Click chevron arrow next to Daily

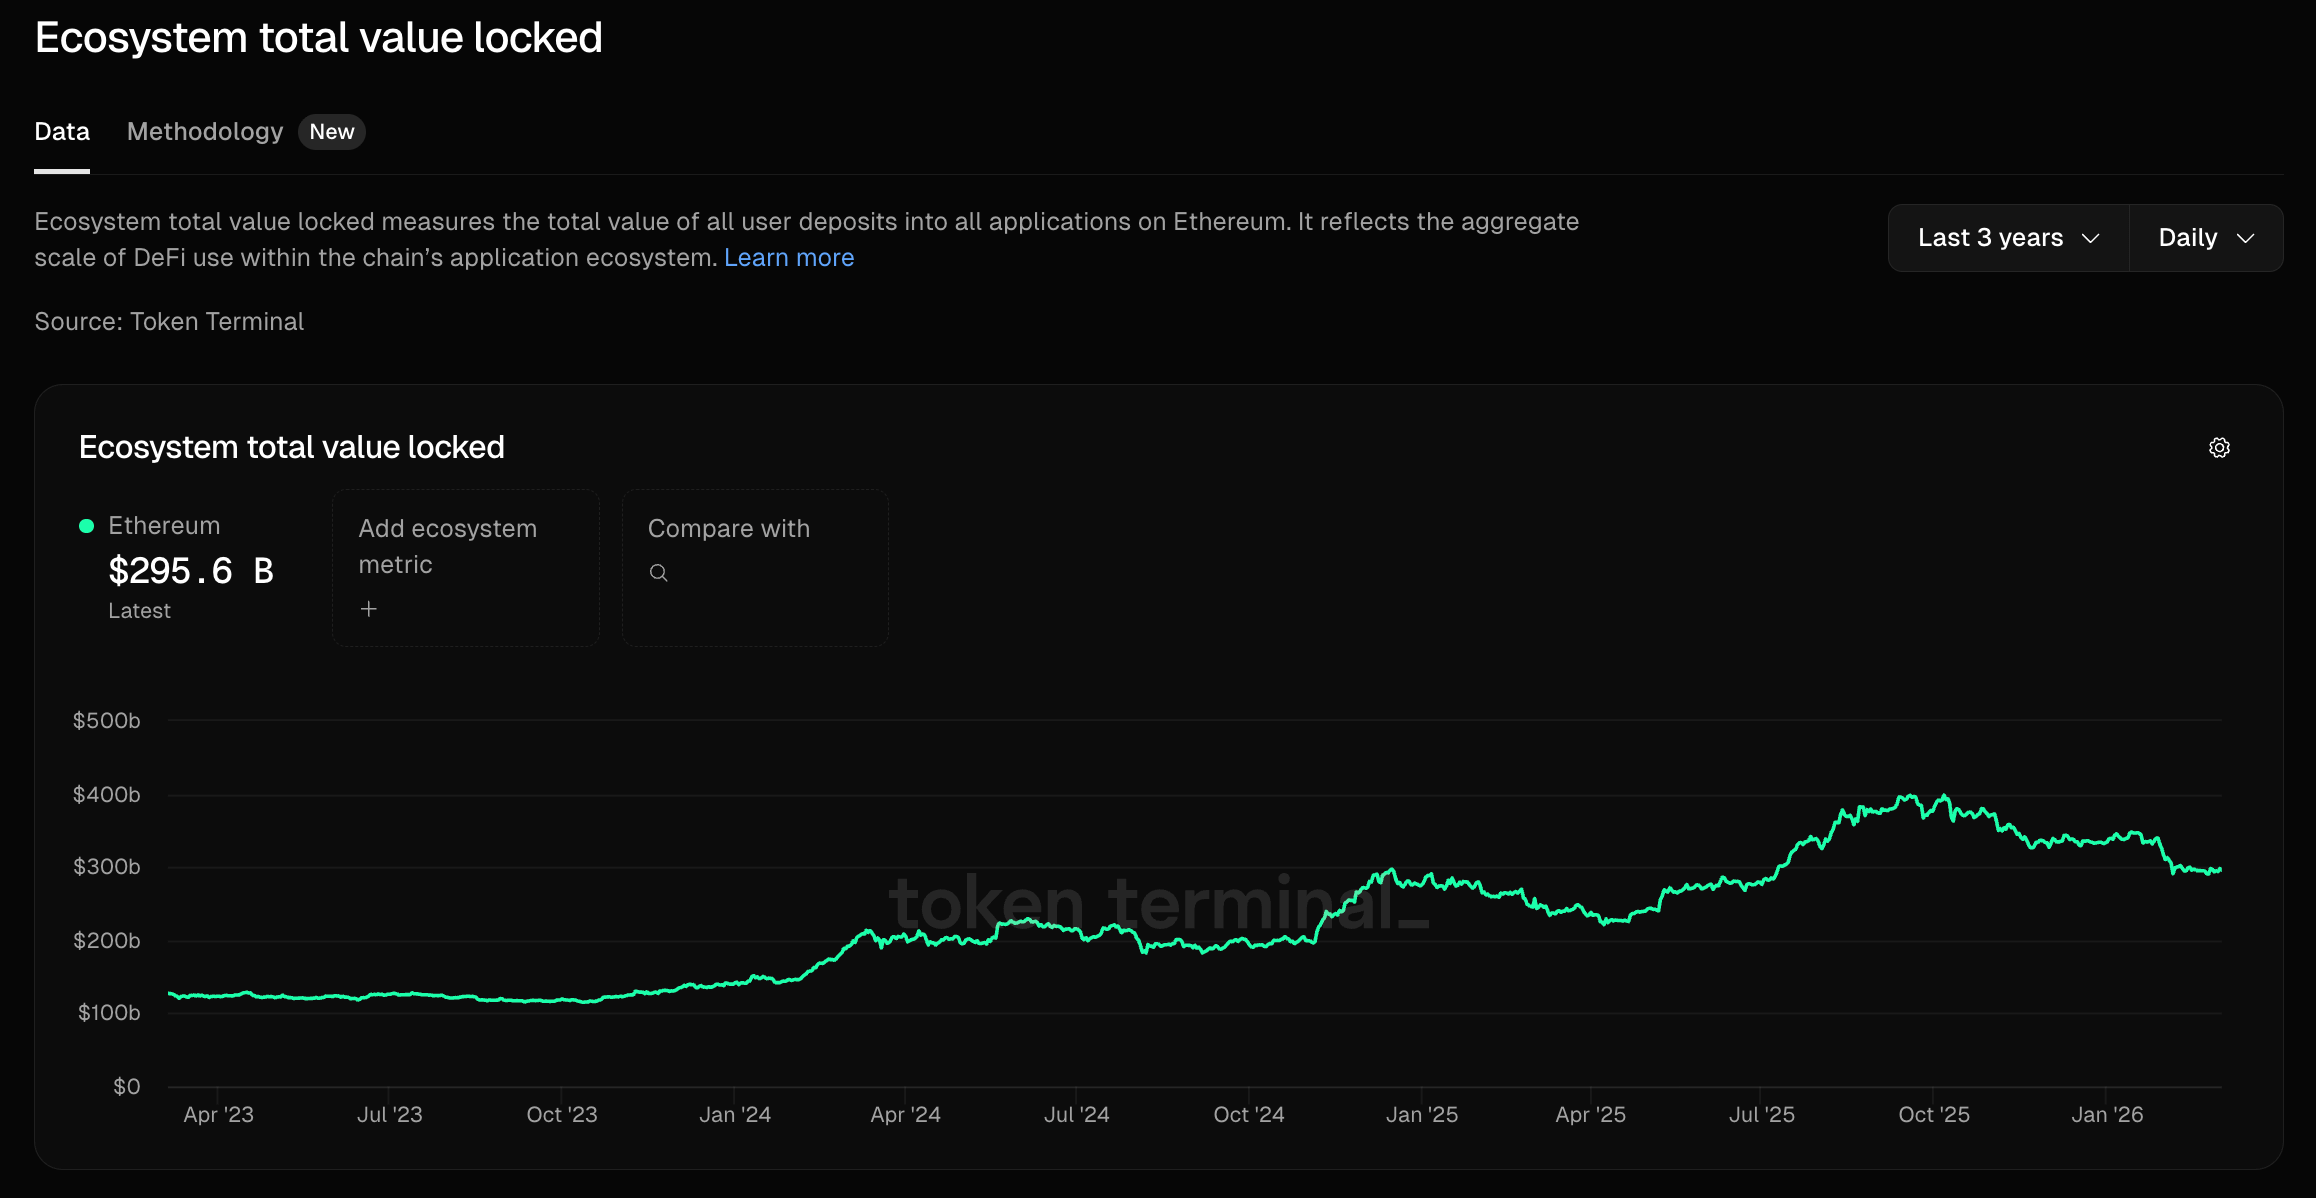(2245, 238)
